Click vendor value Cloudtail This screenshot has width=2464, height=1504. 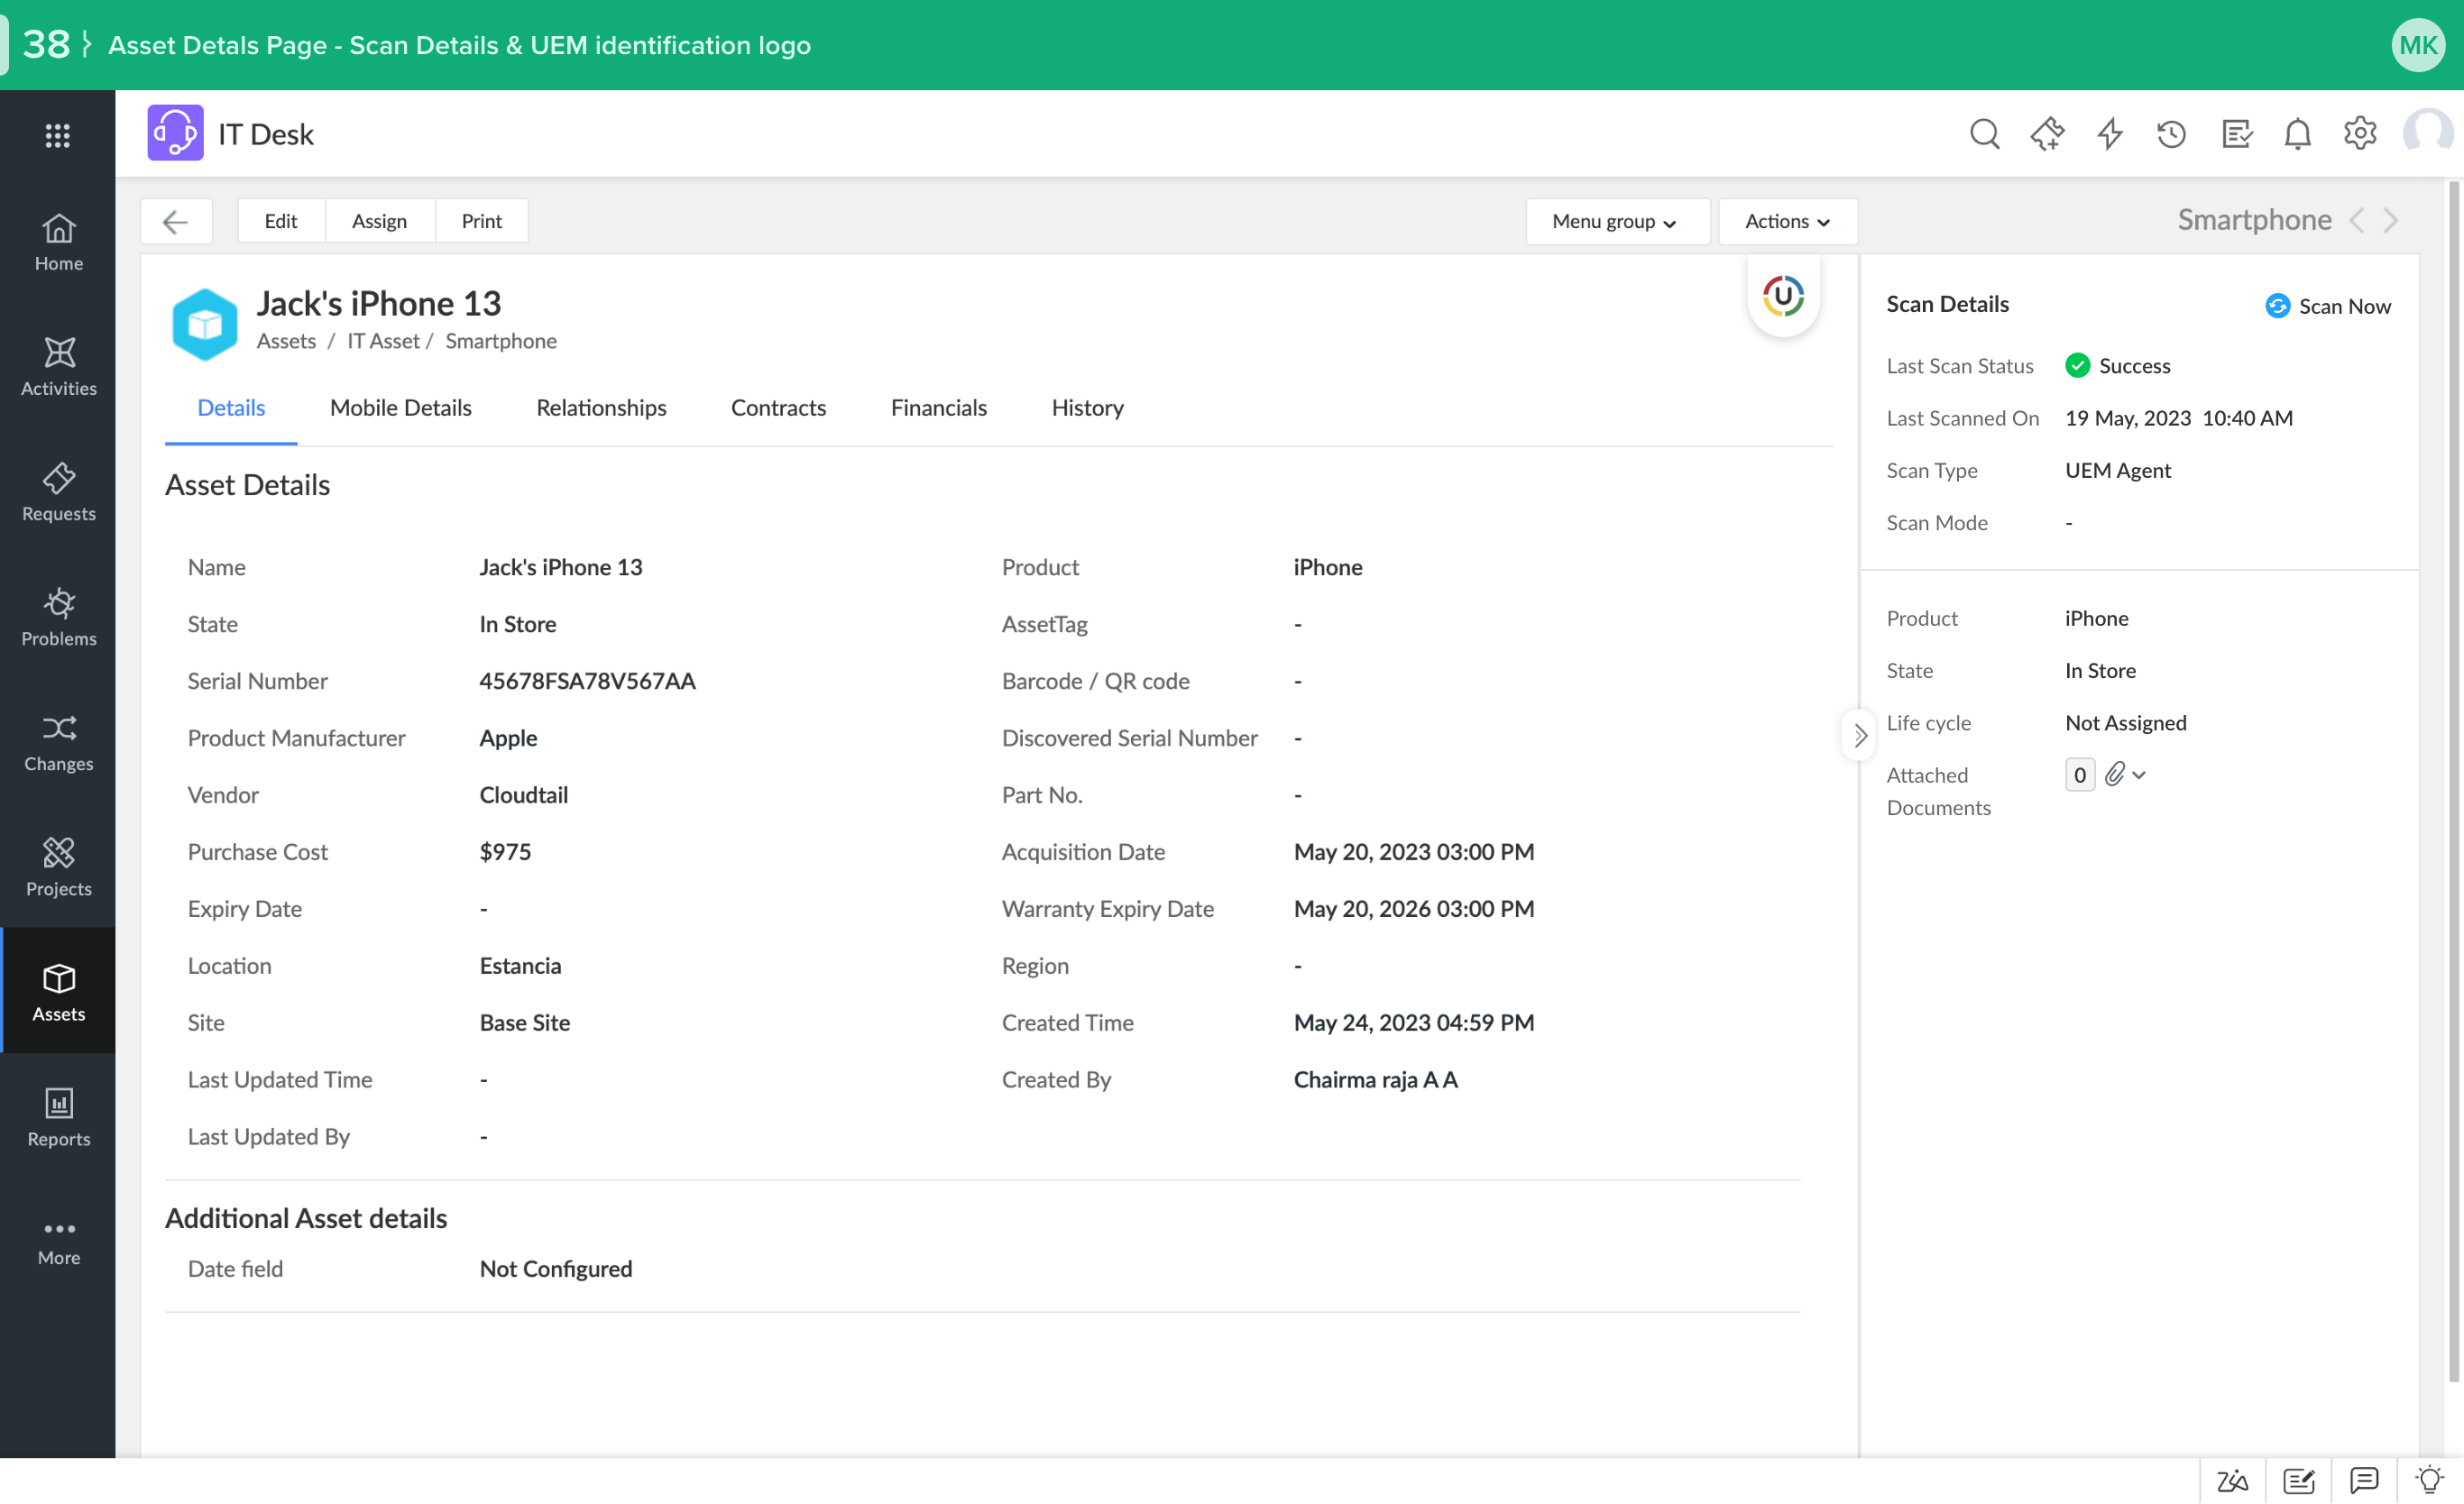524,795
